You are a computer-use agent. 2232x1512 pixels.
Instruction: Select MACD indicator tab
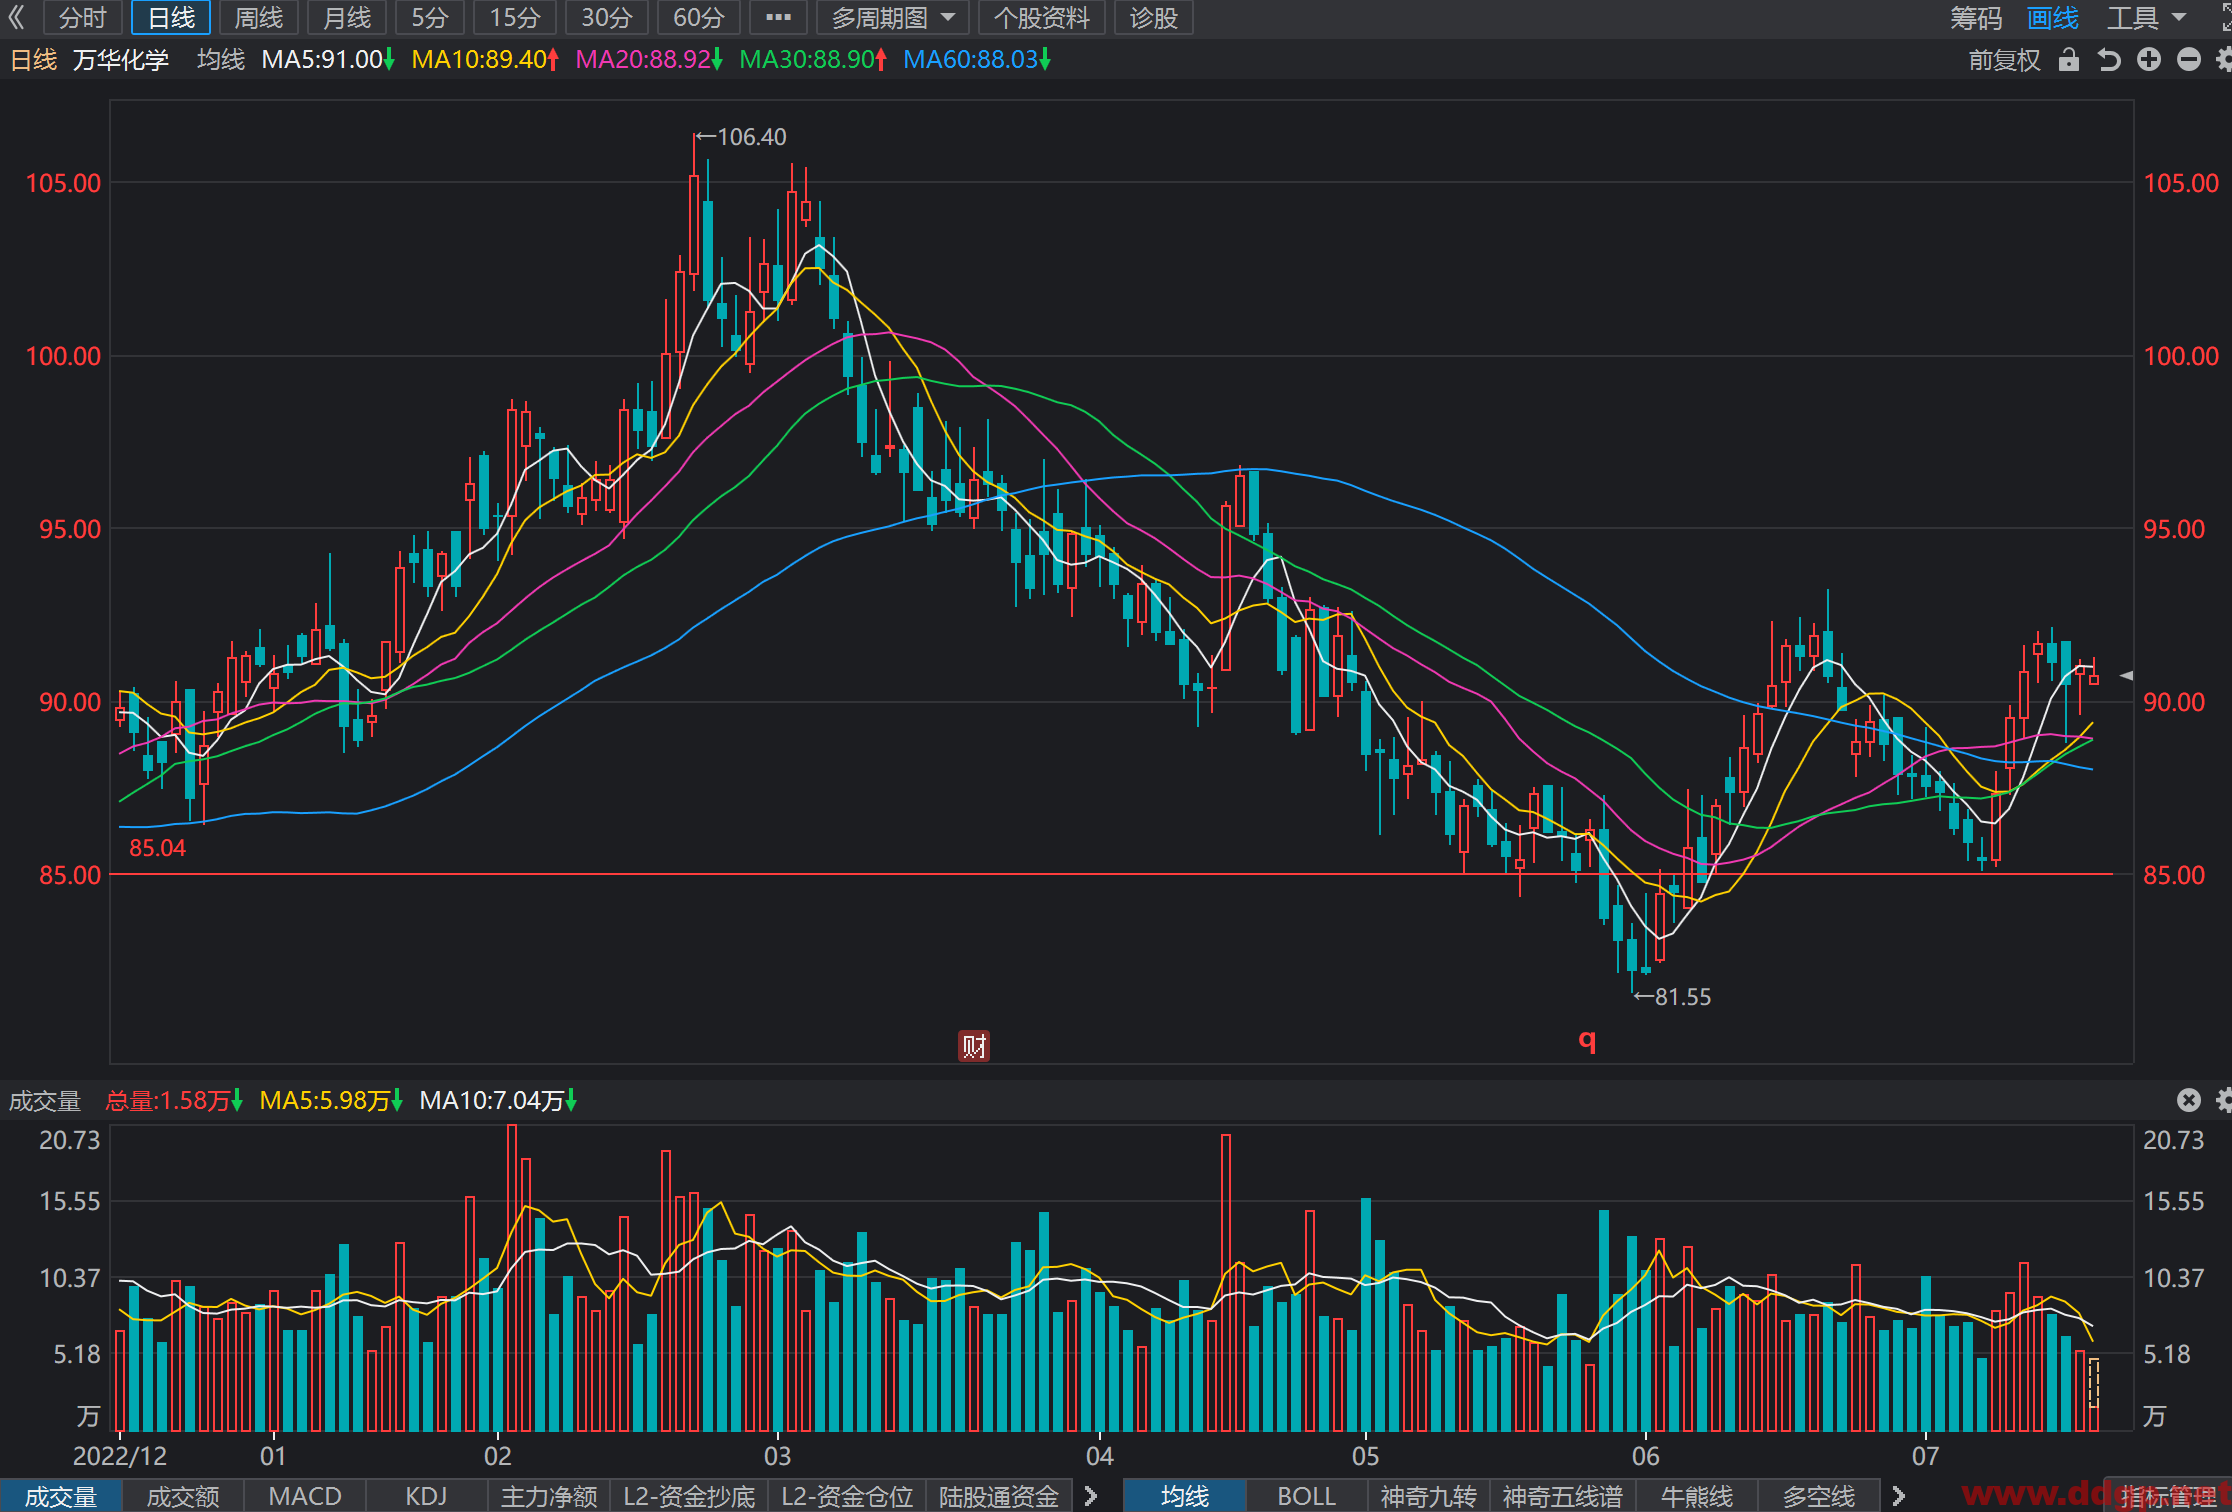point(305,1496)
